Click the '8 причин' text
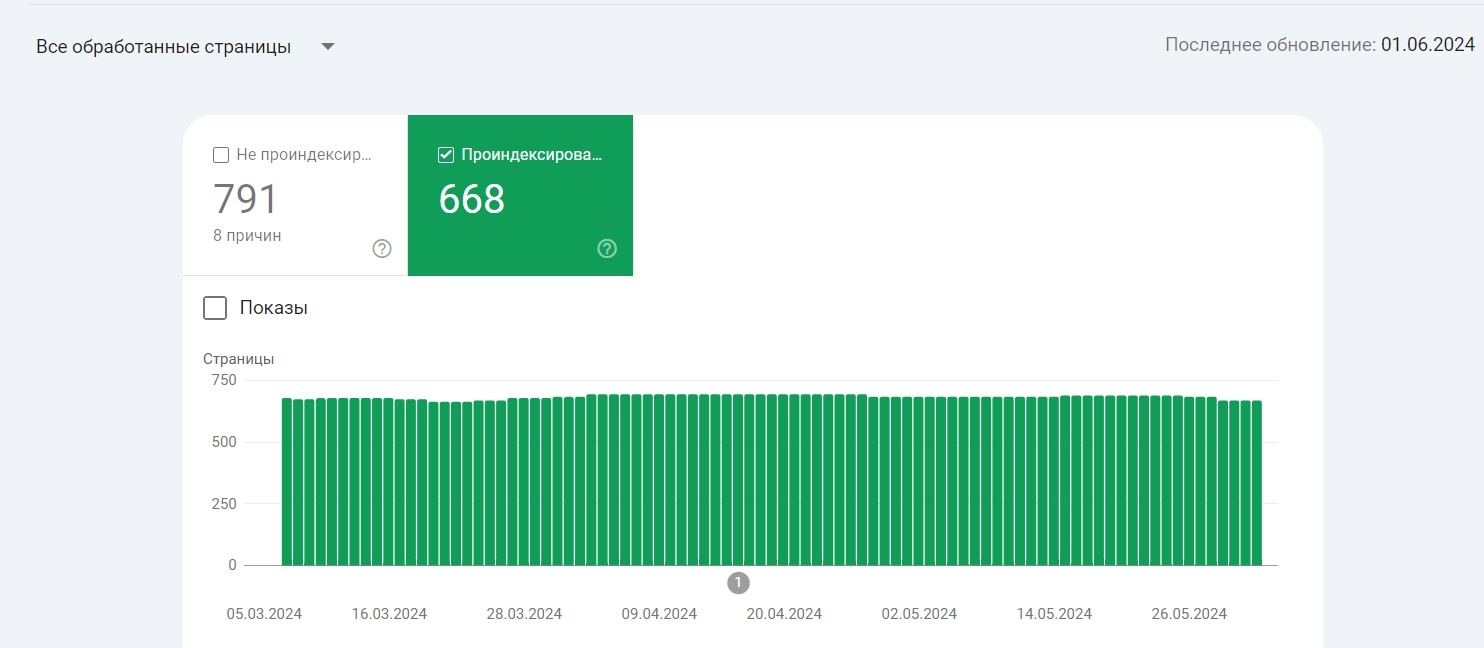 point(247,236)
